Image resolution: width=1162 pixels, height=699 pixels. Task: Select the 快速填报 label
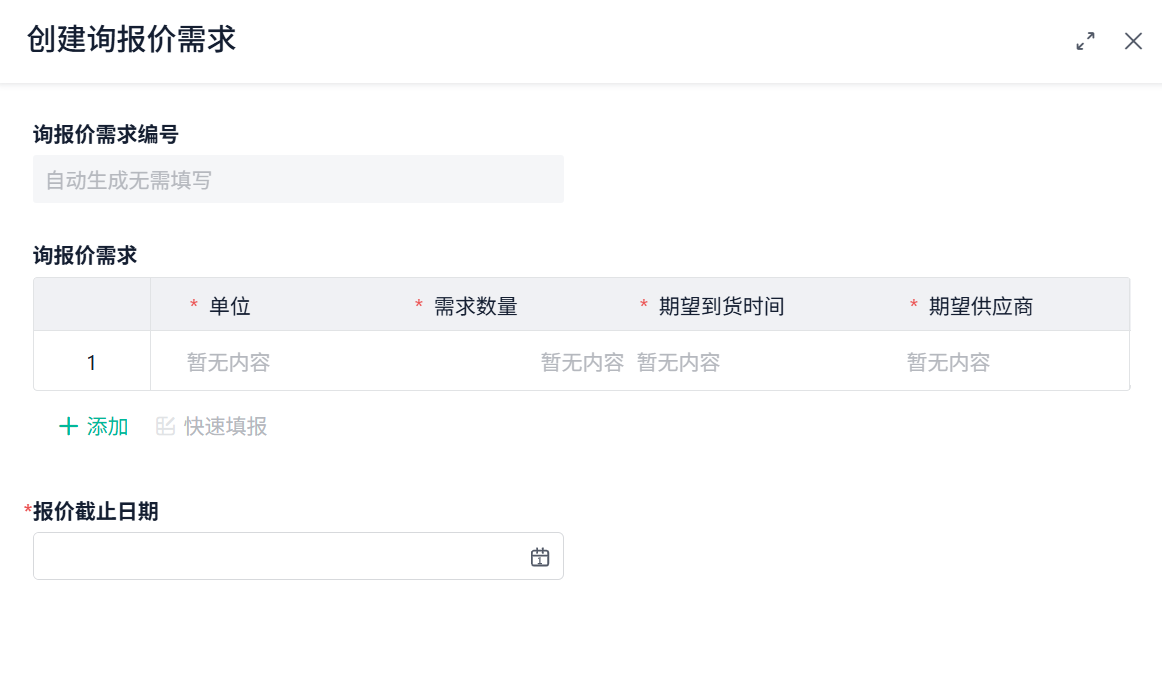pyautogui.click(x=226, y=427)
